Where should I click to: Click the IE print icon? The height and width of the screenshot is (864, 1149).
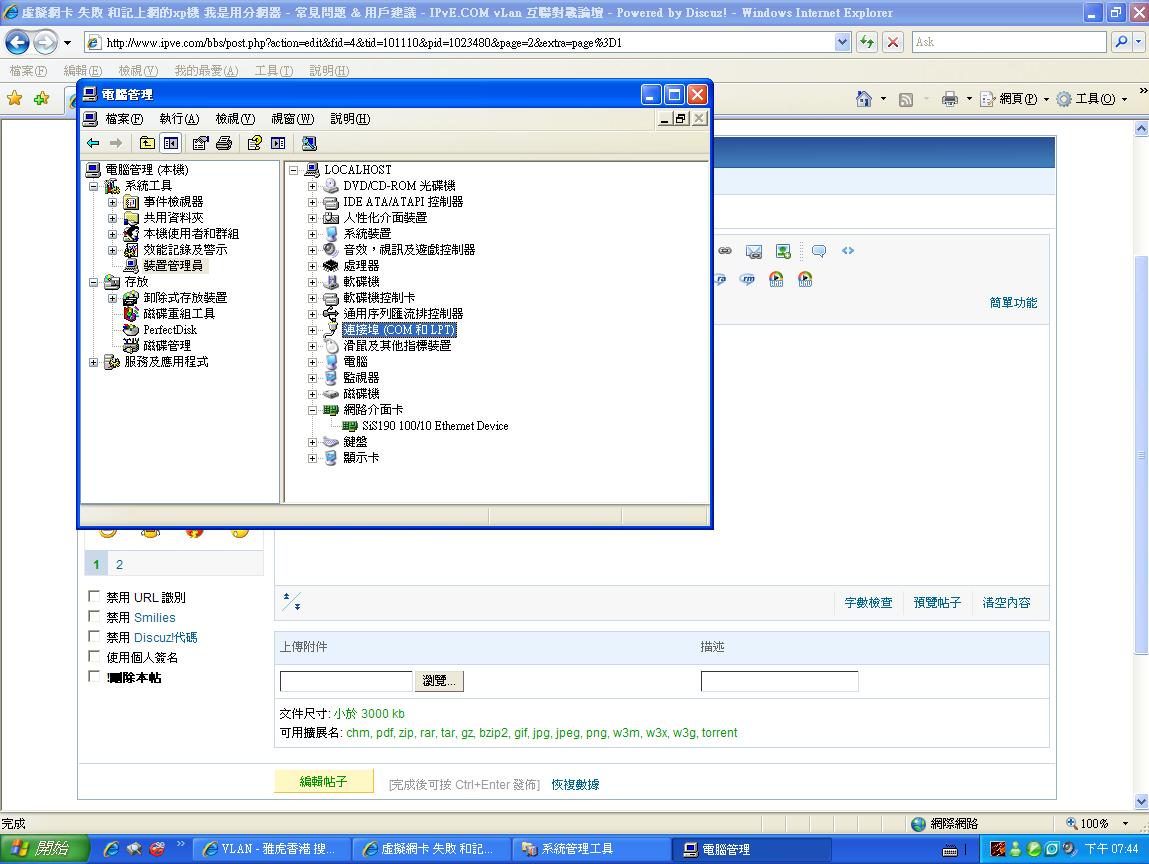950,99
